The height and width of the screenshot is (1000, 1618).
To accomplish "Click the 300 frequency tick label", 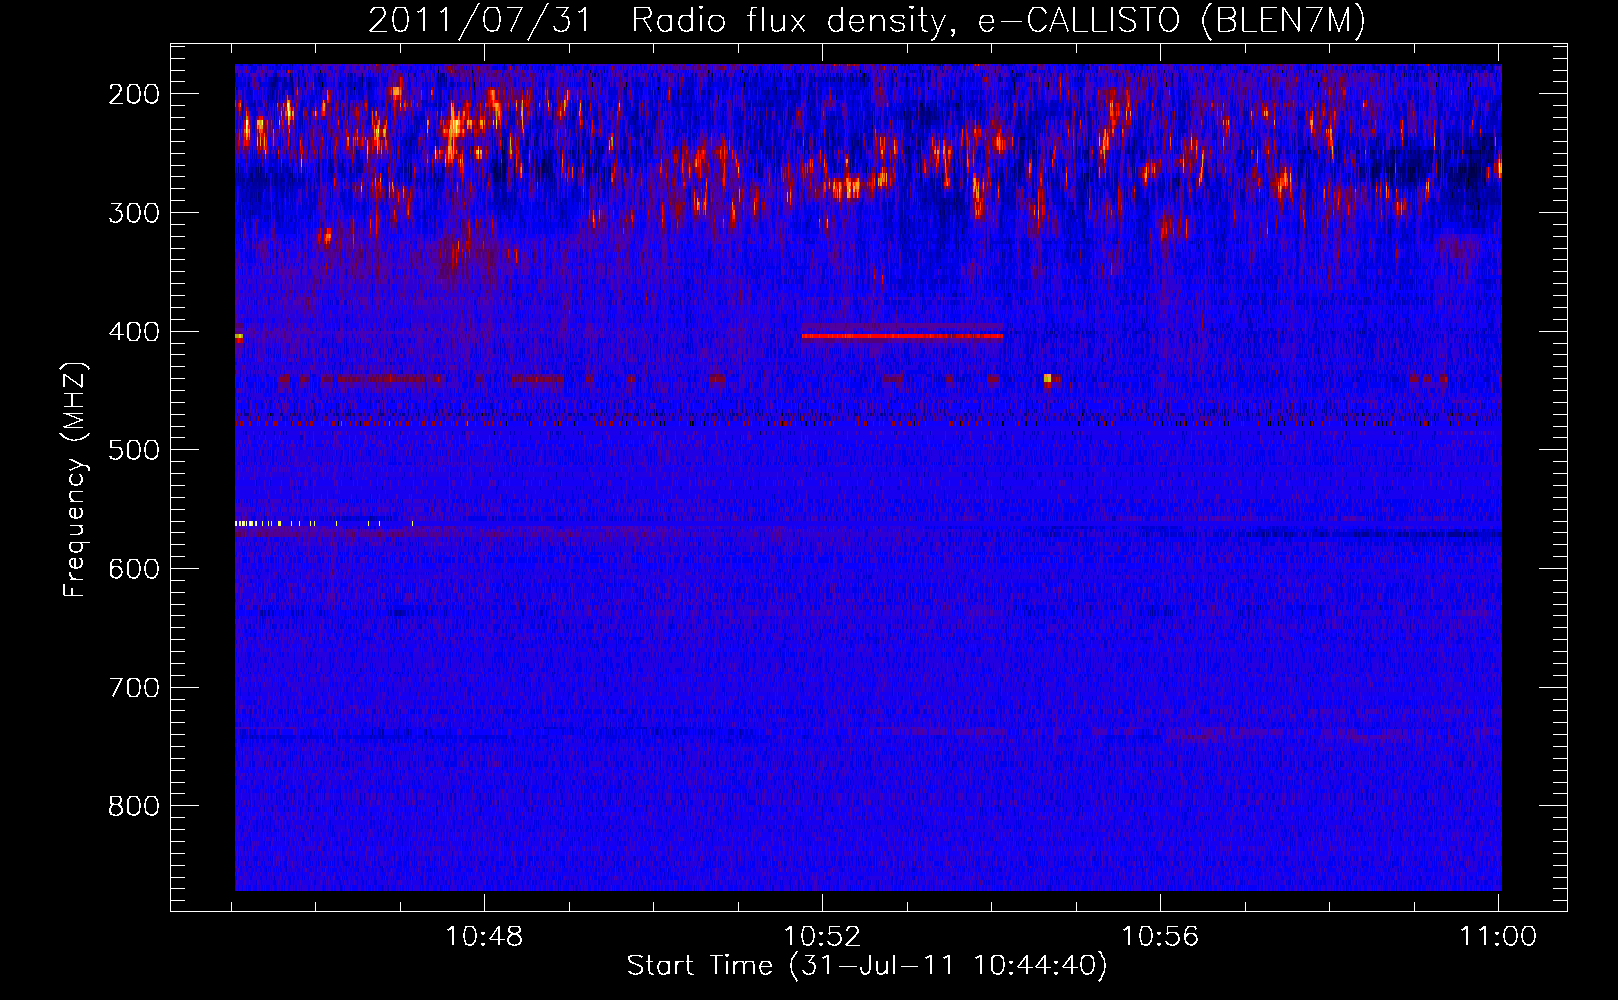I will point(133,213).
